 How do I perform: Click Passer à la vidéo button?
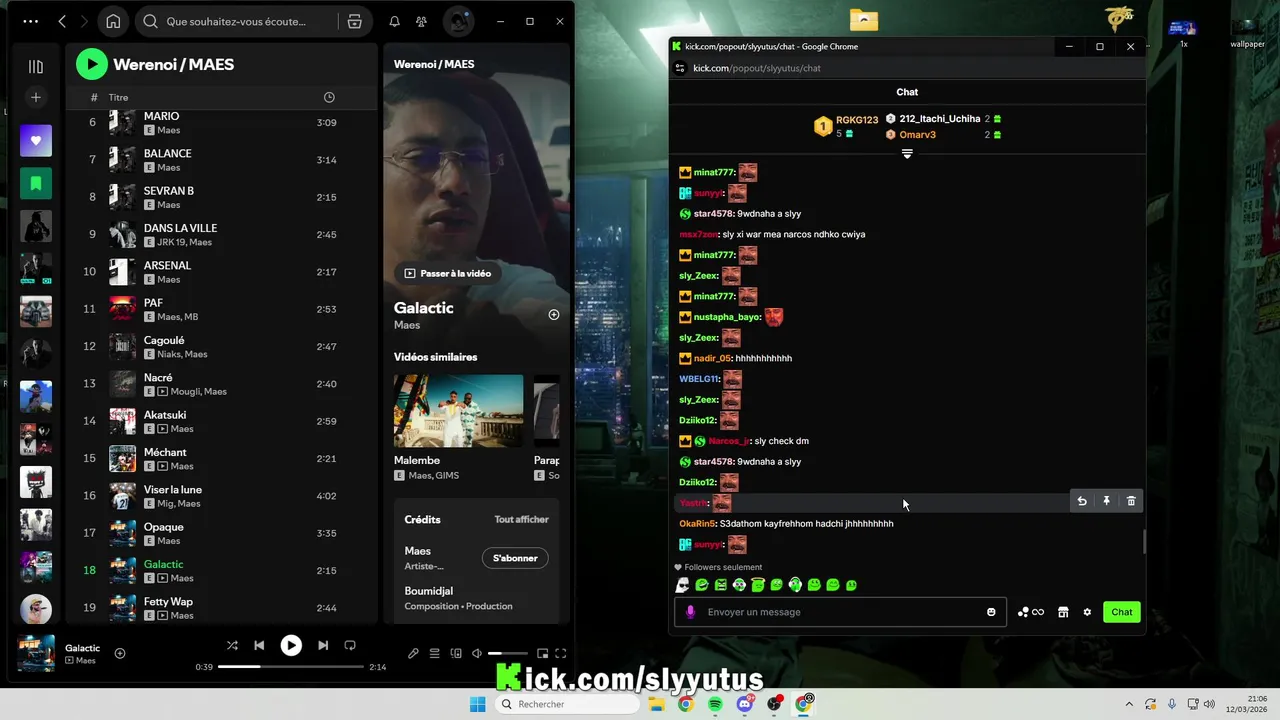(447, 273)
